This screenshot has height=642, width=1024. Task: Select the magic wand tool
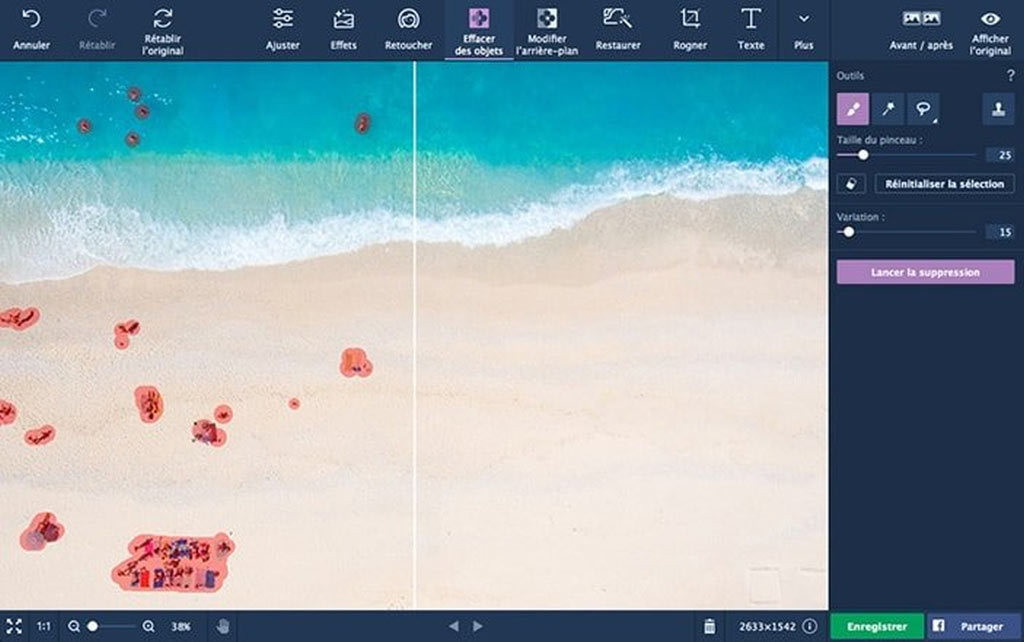click(888, 109)
